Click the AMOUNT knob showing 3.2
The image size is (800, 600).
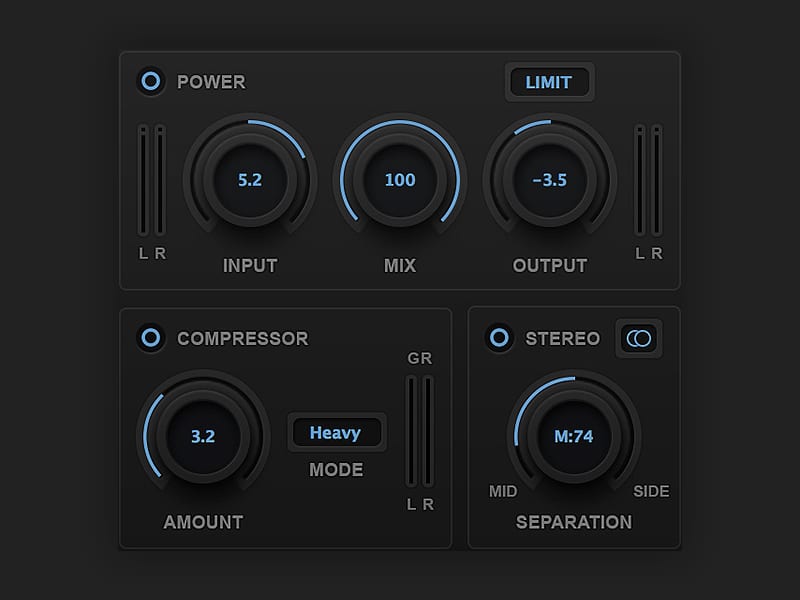[x=203, y=436]
